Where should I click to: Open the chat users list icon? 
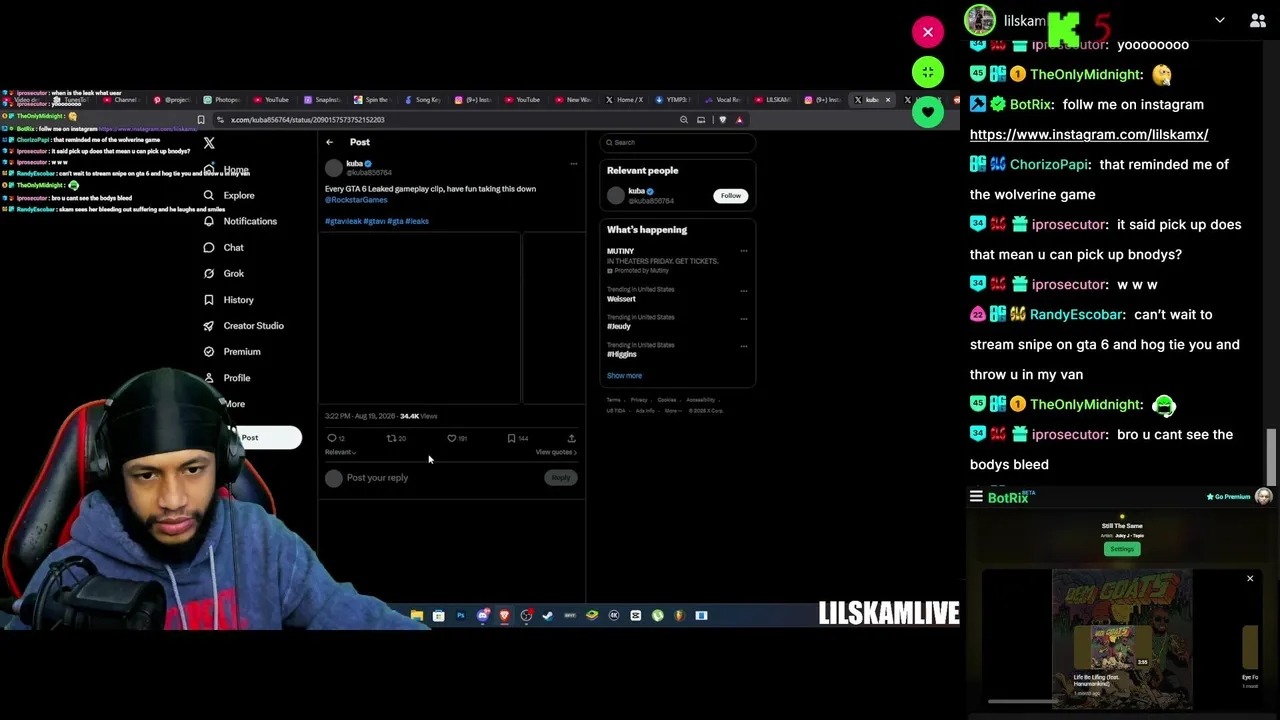tap(1258, 20)
